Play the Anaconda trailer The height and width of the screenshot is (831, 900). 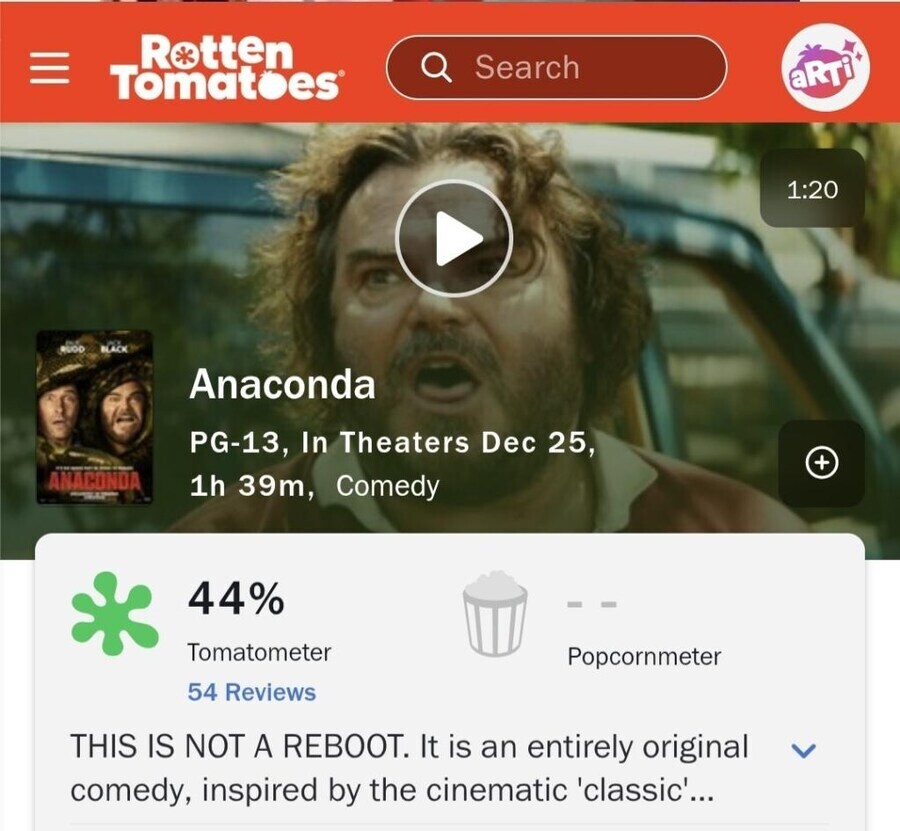(453, 239)
